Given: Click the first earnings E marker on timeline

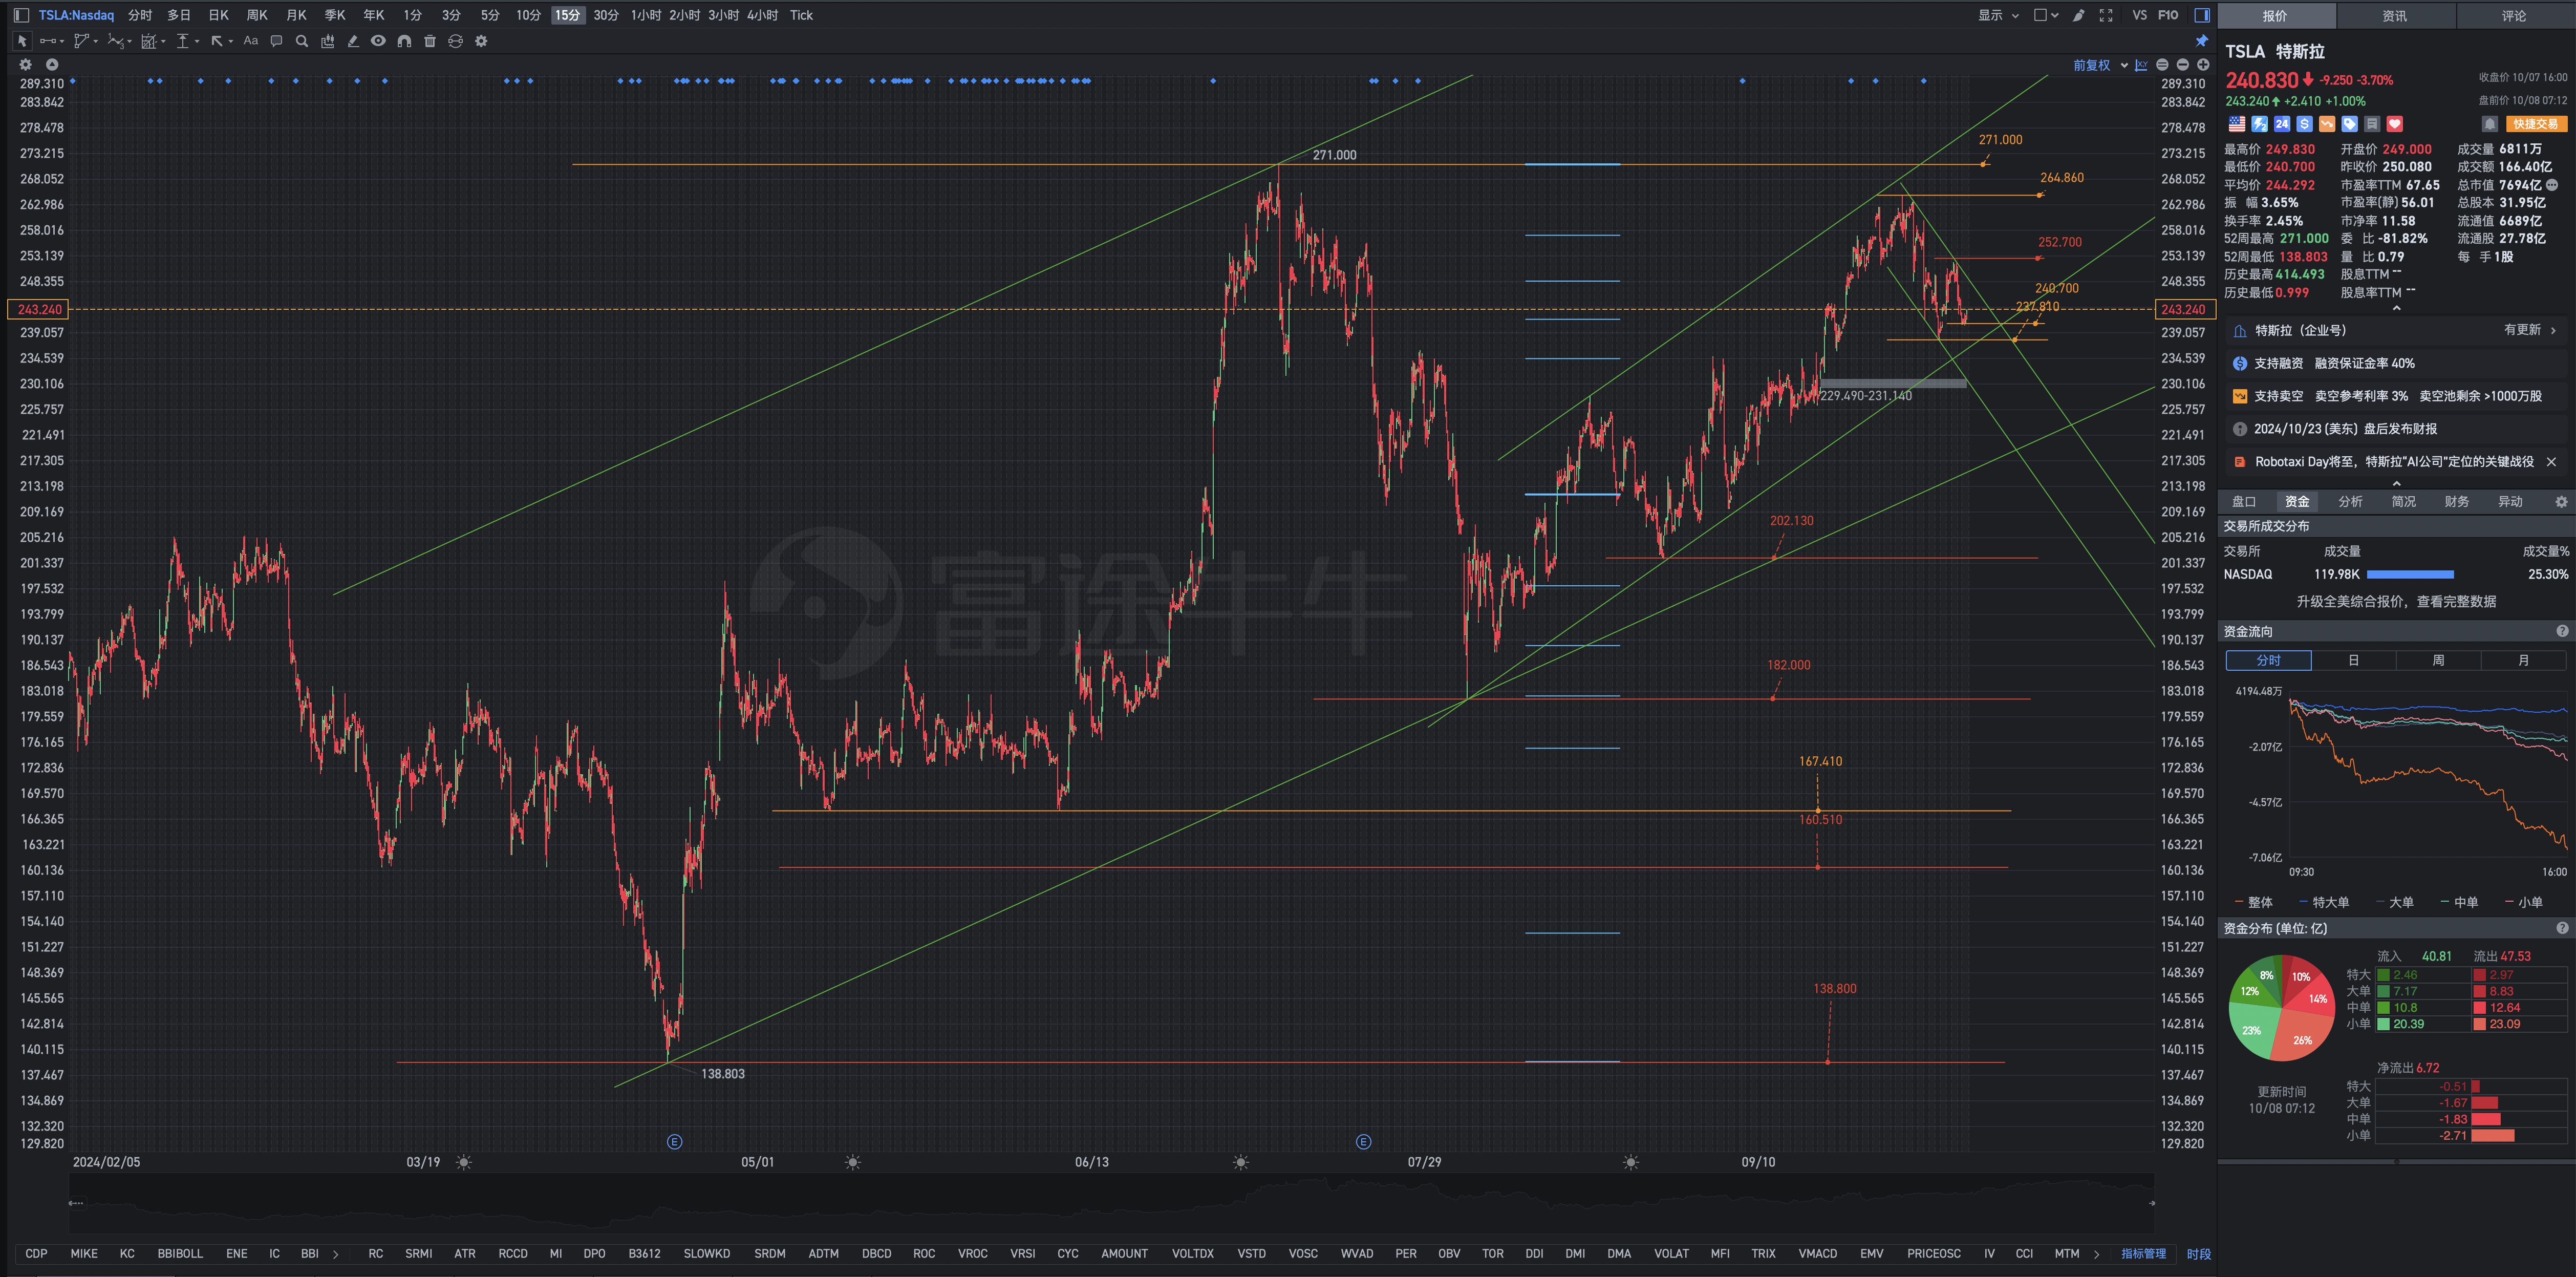Looking at the screenshot, I should 675,1141.
